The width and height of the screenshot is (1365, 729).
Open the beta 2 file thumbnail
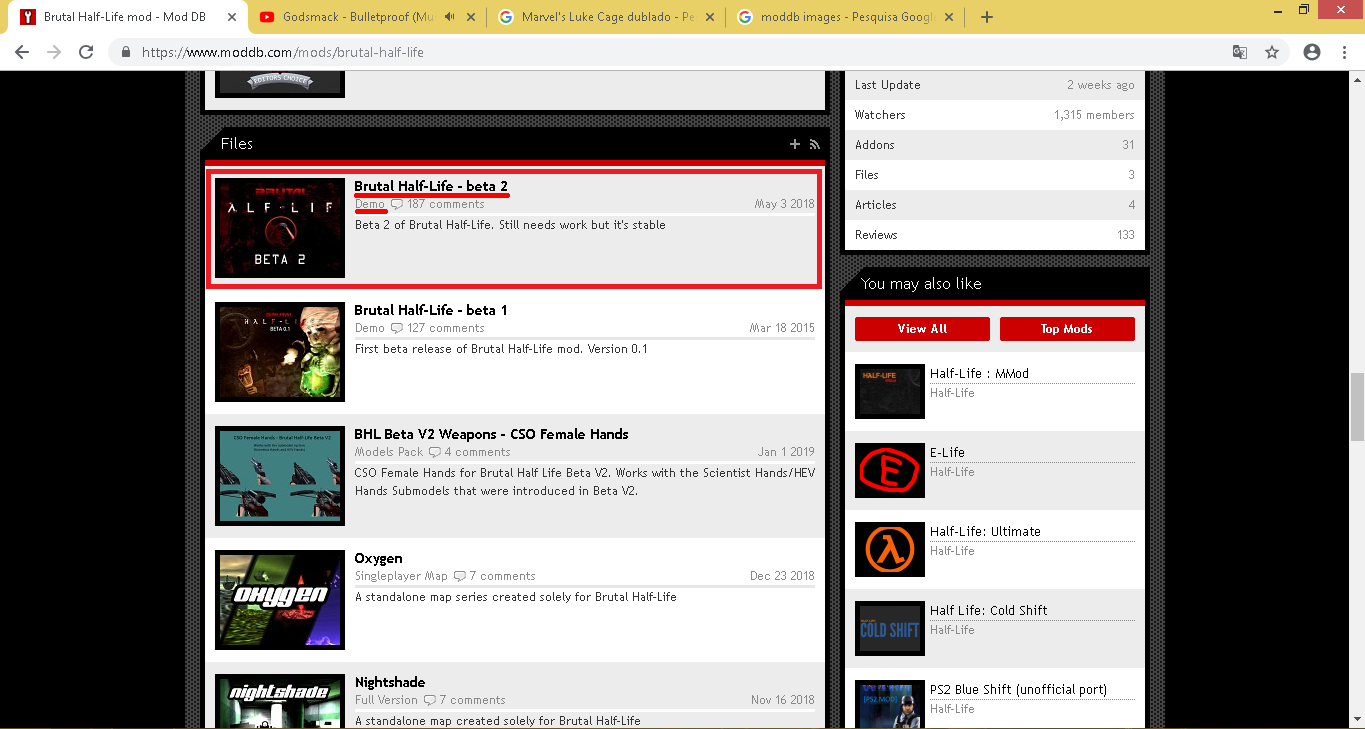(x=280, y=228)
